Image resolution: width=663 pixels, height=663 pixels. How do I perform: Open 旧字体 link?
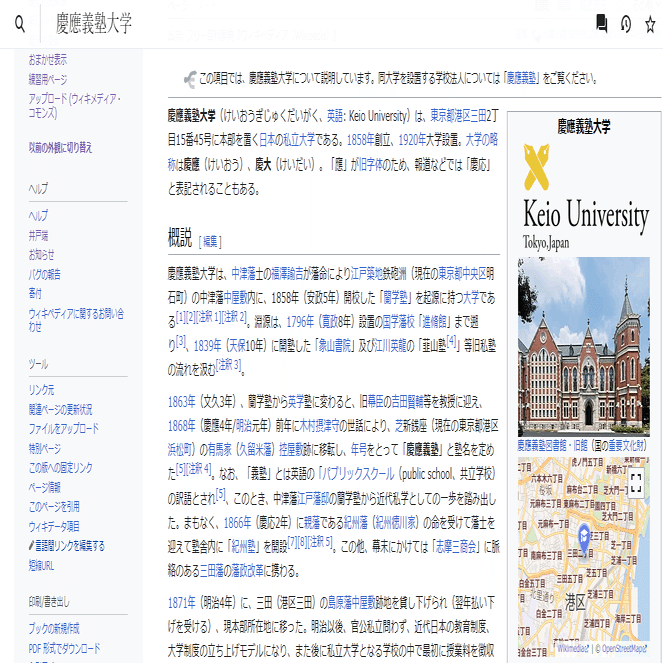pyautogui.click(x=370, y=164)
